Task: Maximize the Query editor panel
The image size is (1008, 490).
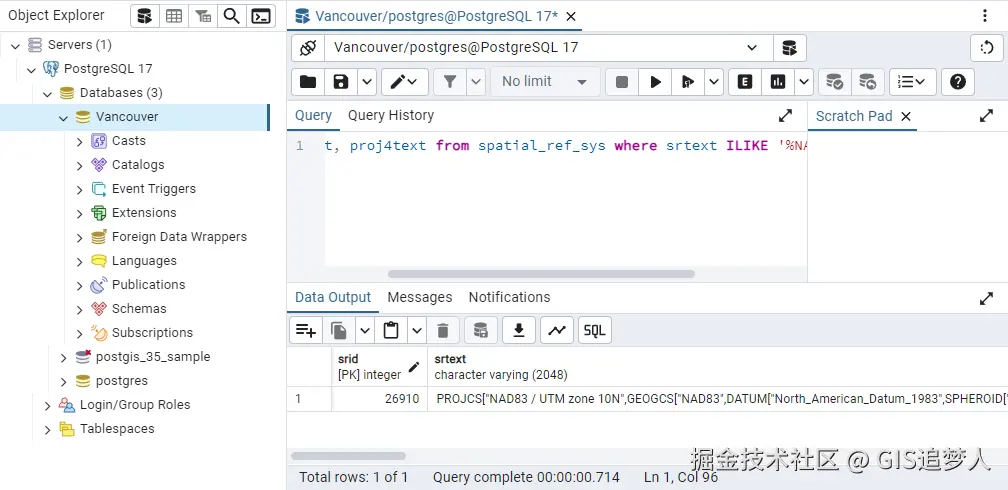Action: pyautogui.click(x=785, y=116)
